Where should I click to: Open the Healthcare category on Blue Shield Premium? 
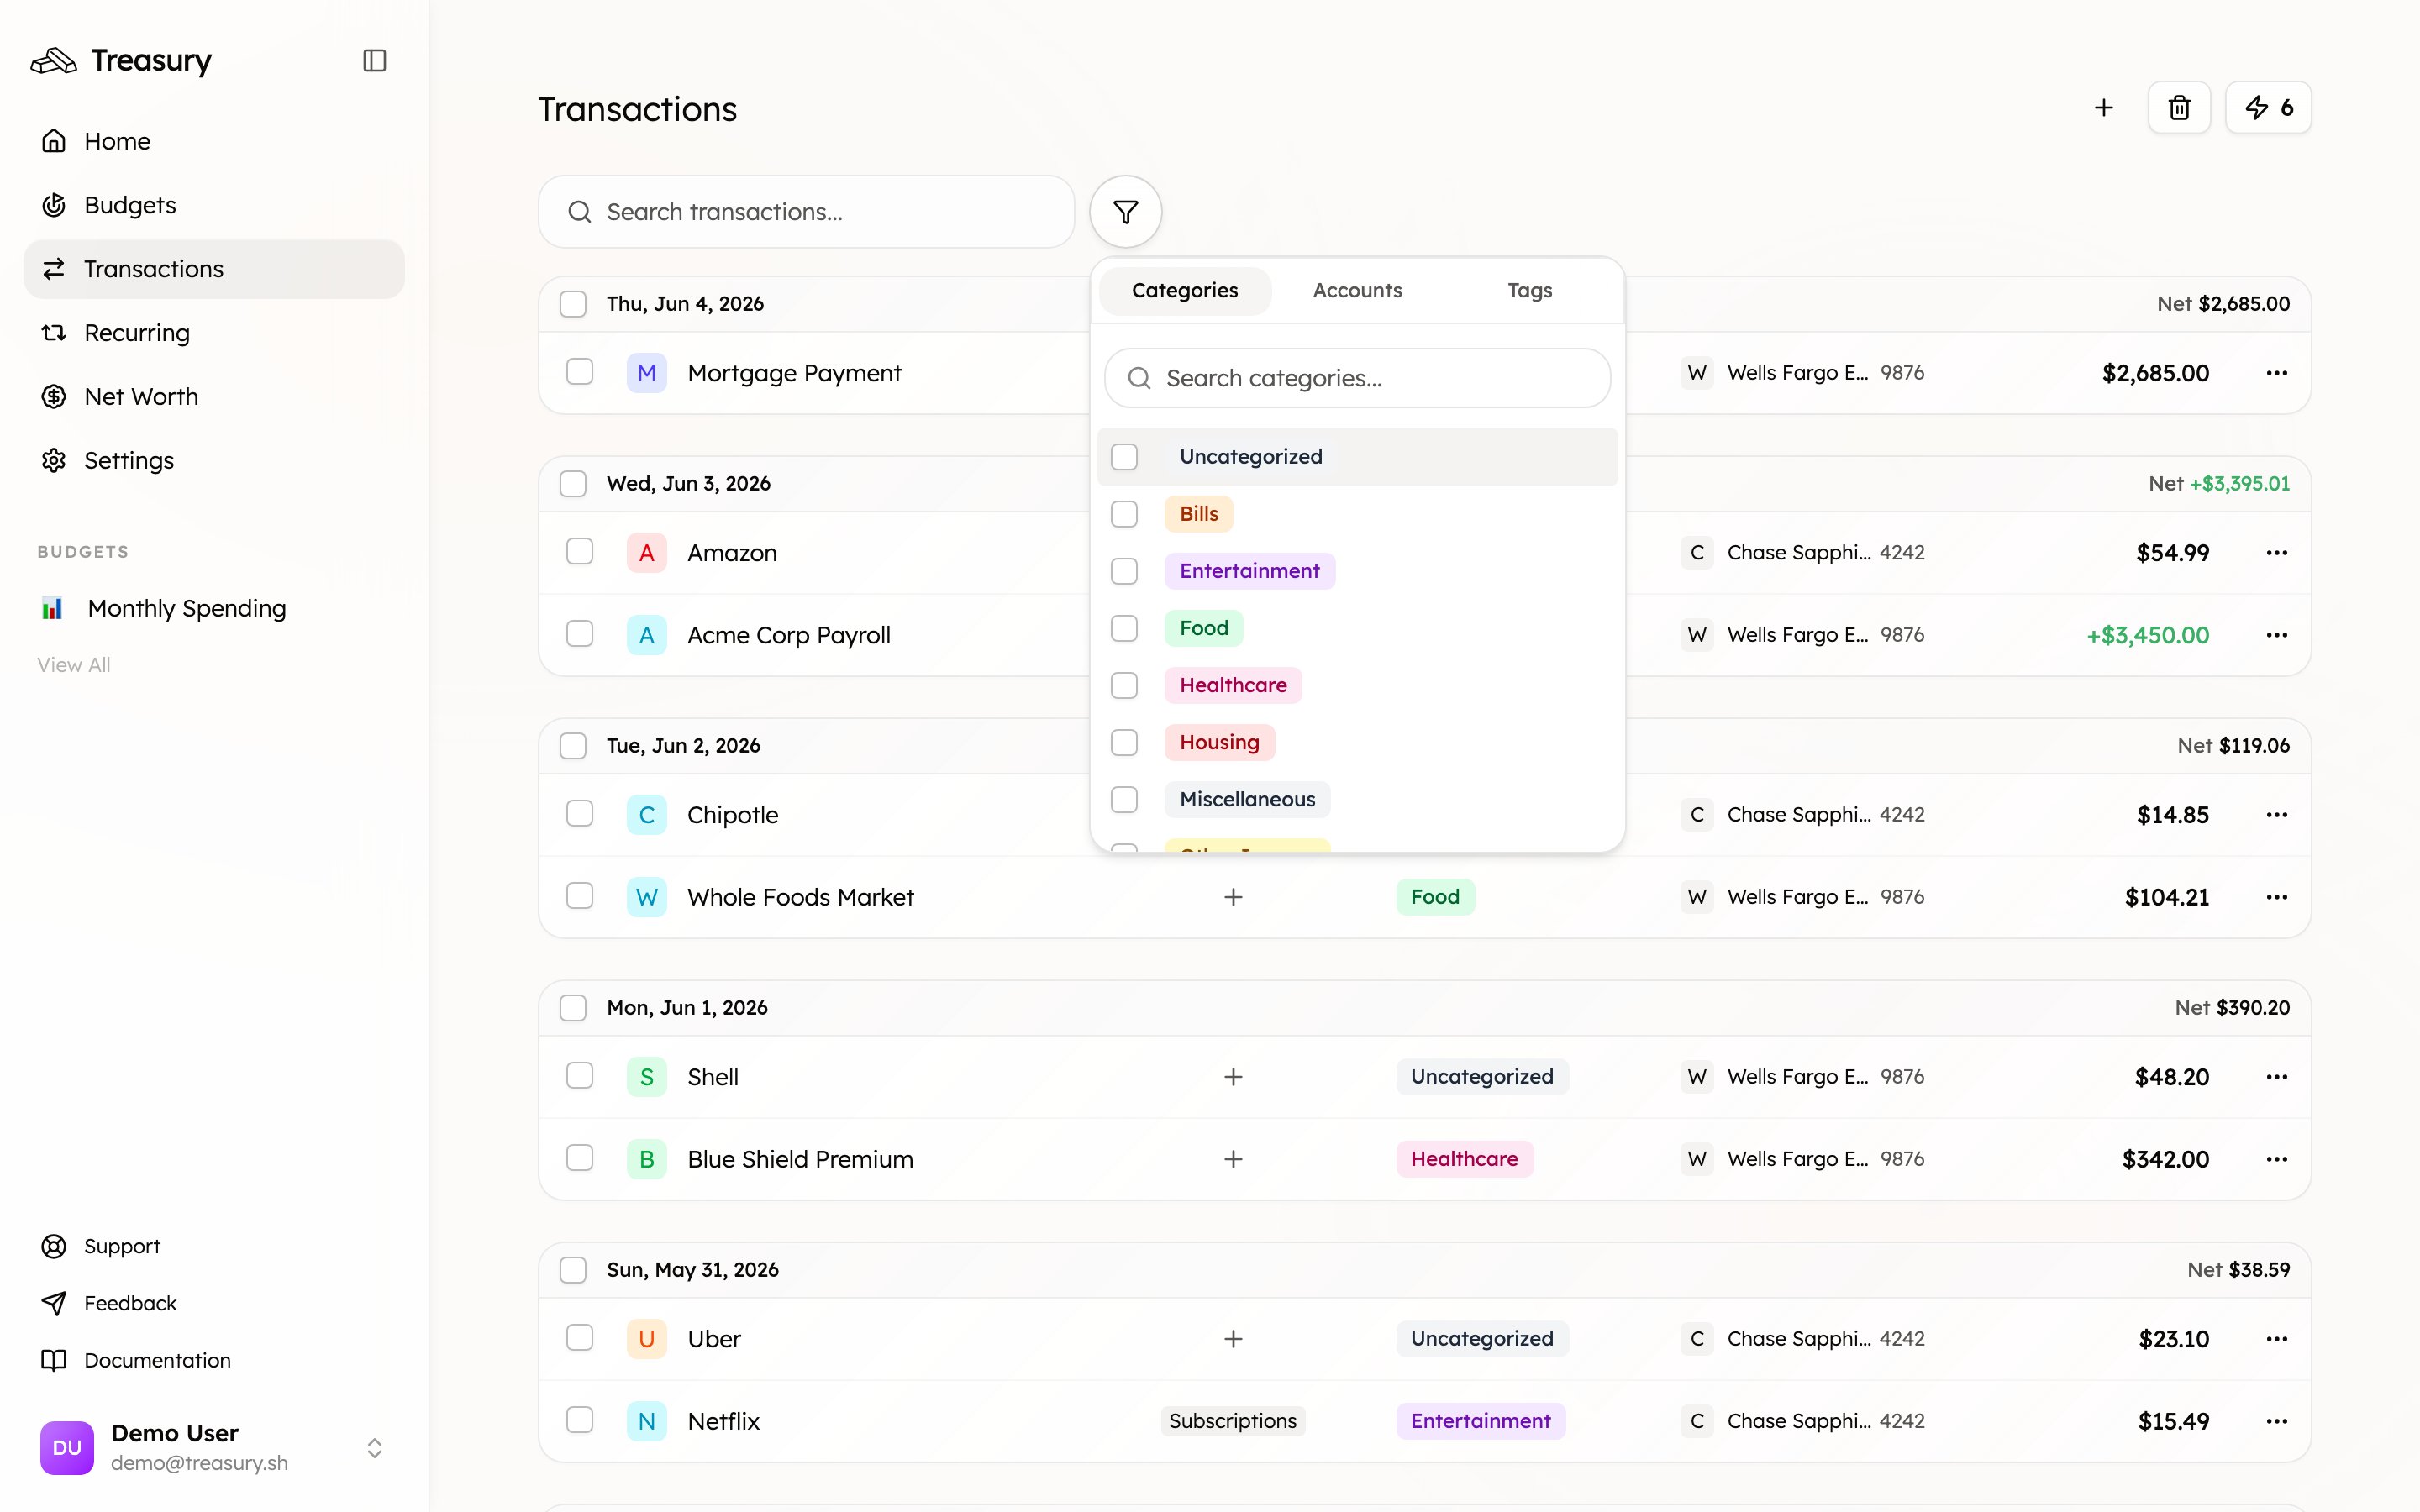point(1464,1159)
